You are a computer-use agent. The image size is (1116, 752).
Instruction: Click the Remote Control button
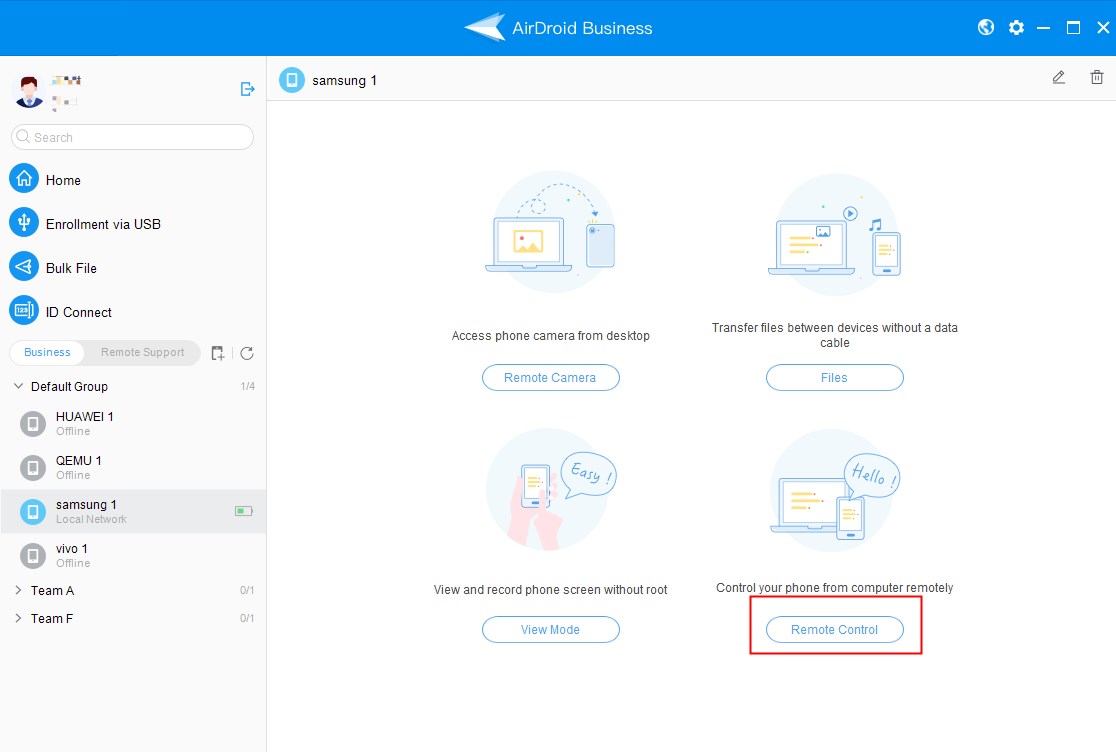tap(834, 630)
